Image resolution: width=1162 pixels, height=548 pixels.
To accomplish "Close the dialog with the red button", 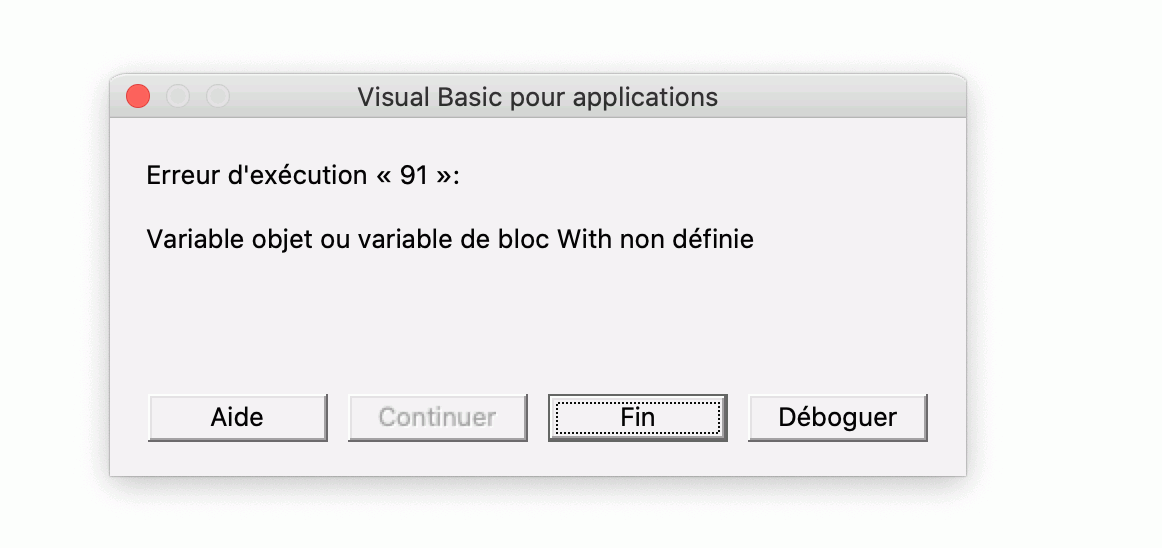I will 138,97.
